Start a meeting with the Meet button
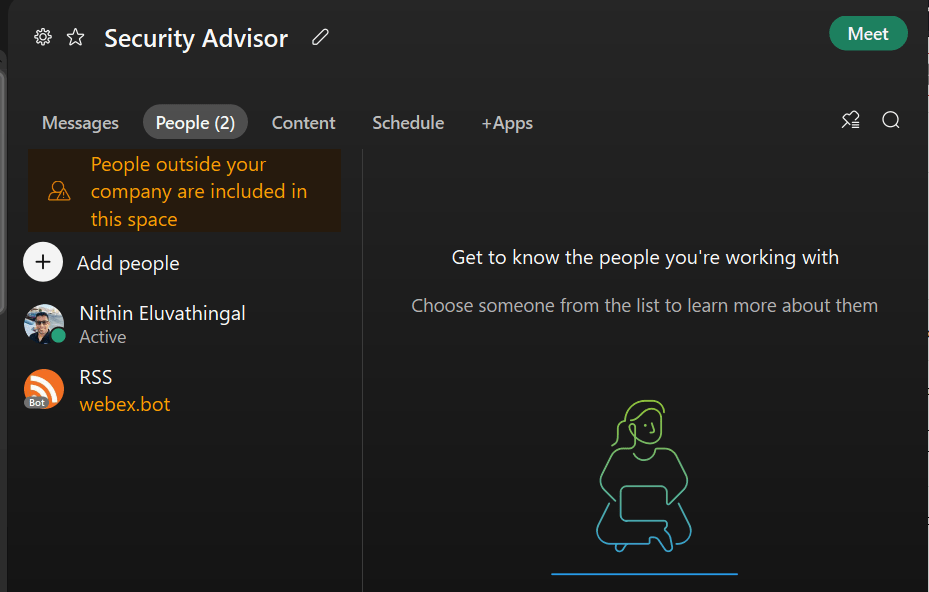Image resolution: width=929 pixels, height=592 pixels. (x=867, y=34)
